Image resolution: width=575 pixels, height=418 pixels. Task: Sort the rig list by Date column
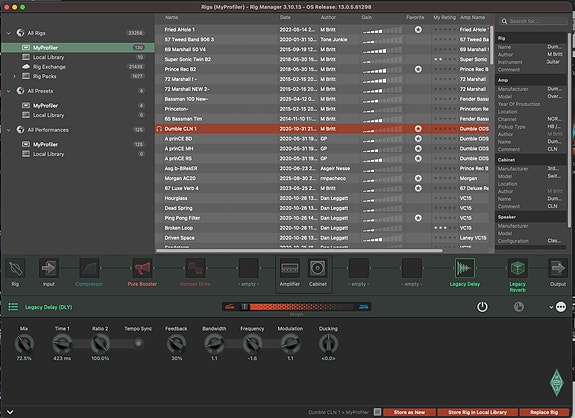pyautogui.click(x=285, y=17)
